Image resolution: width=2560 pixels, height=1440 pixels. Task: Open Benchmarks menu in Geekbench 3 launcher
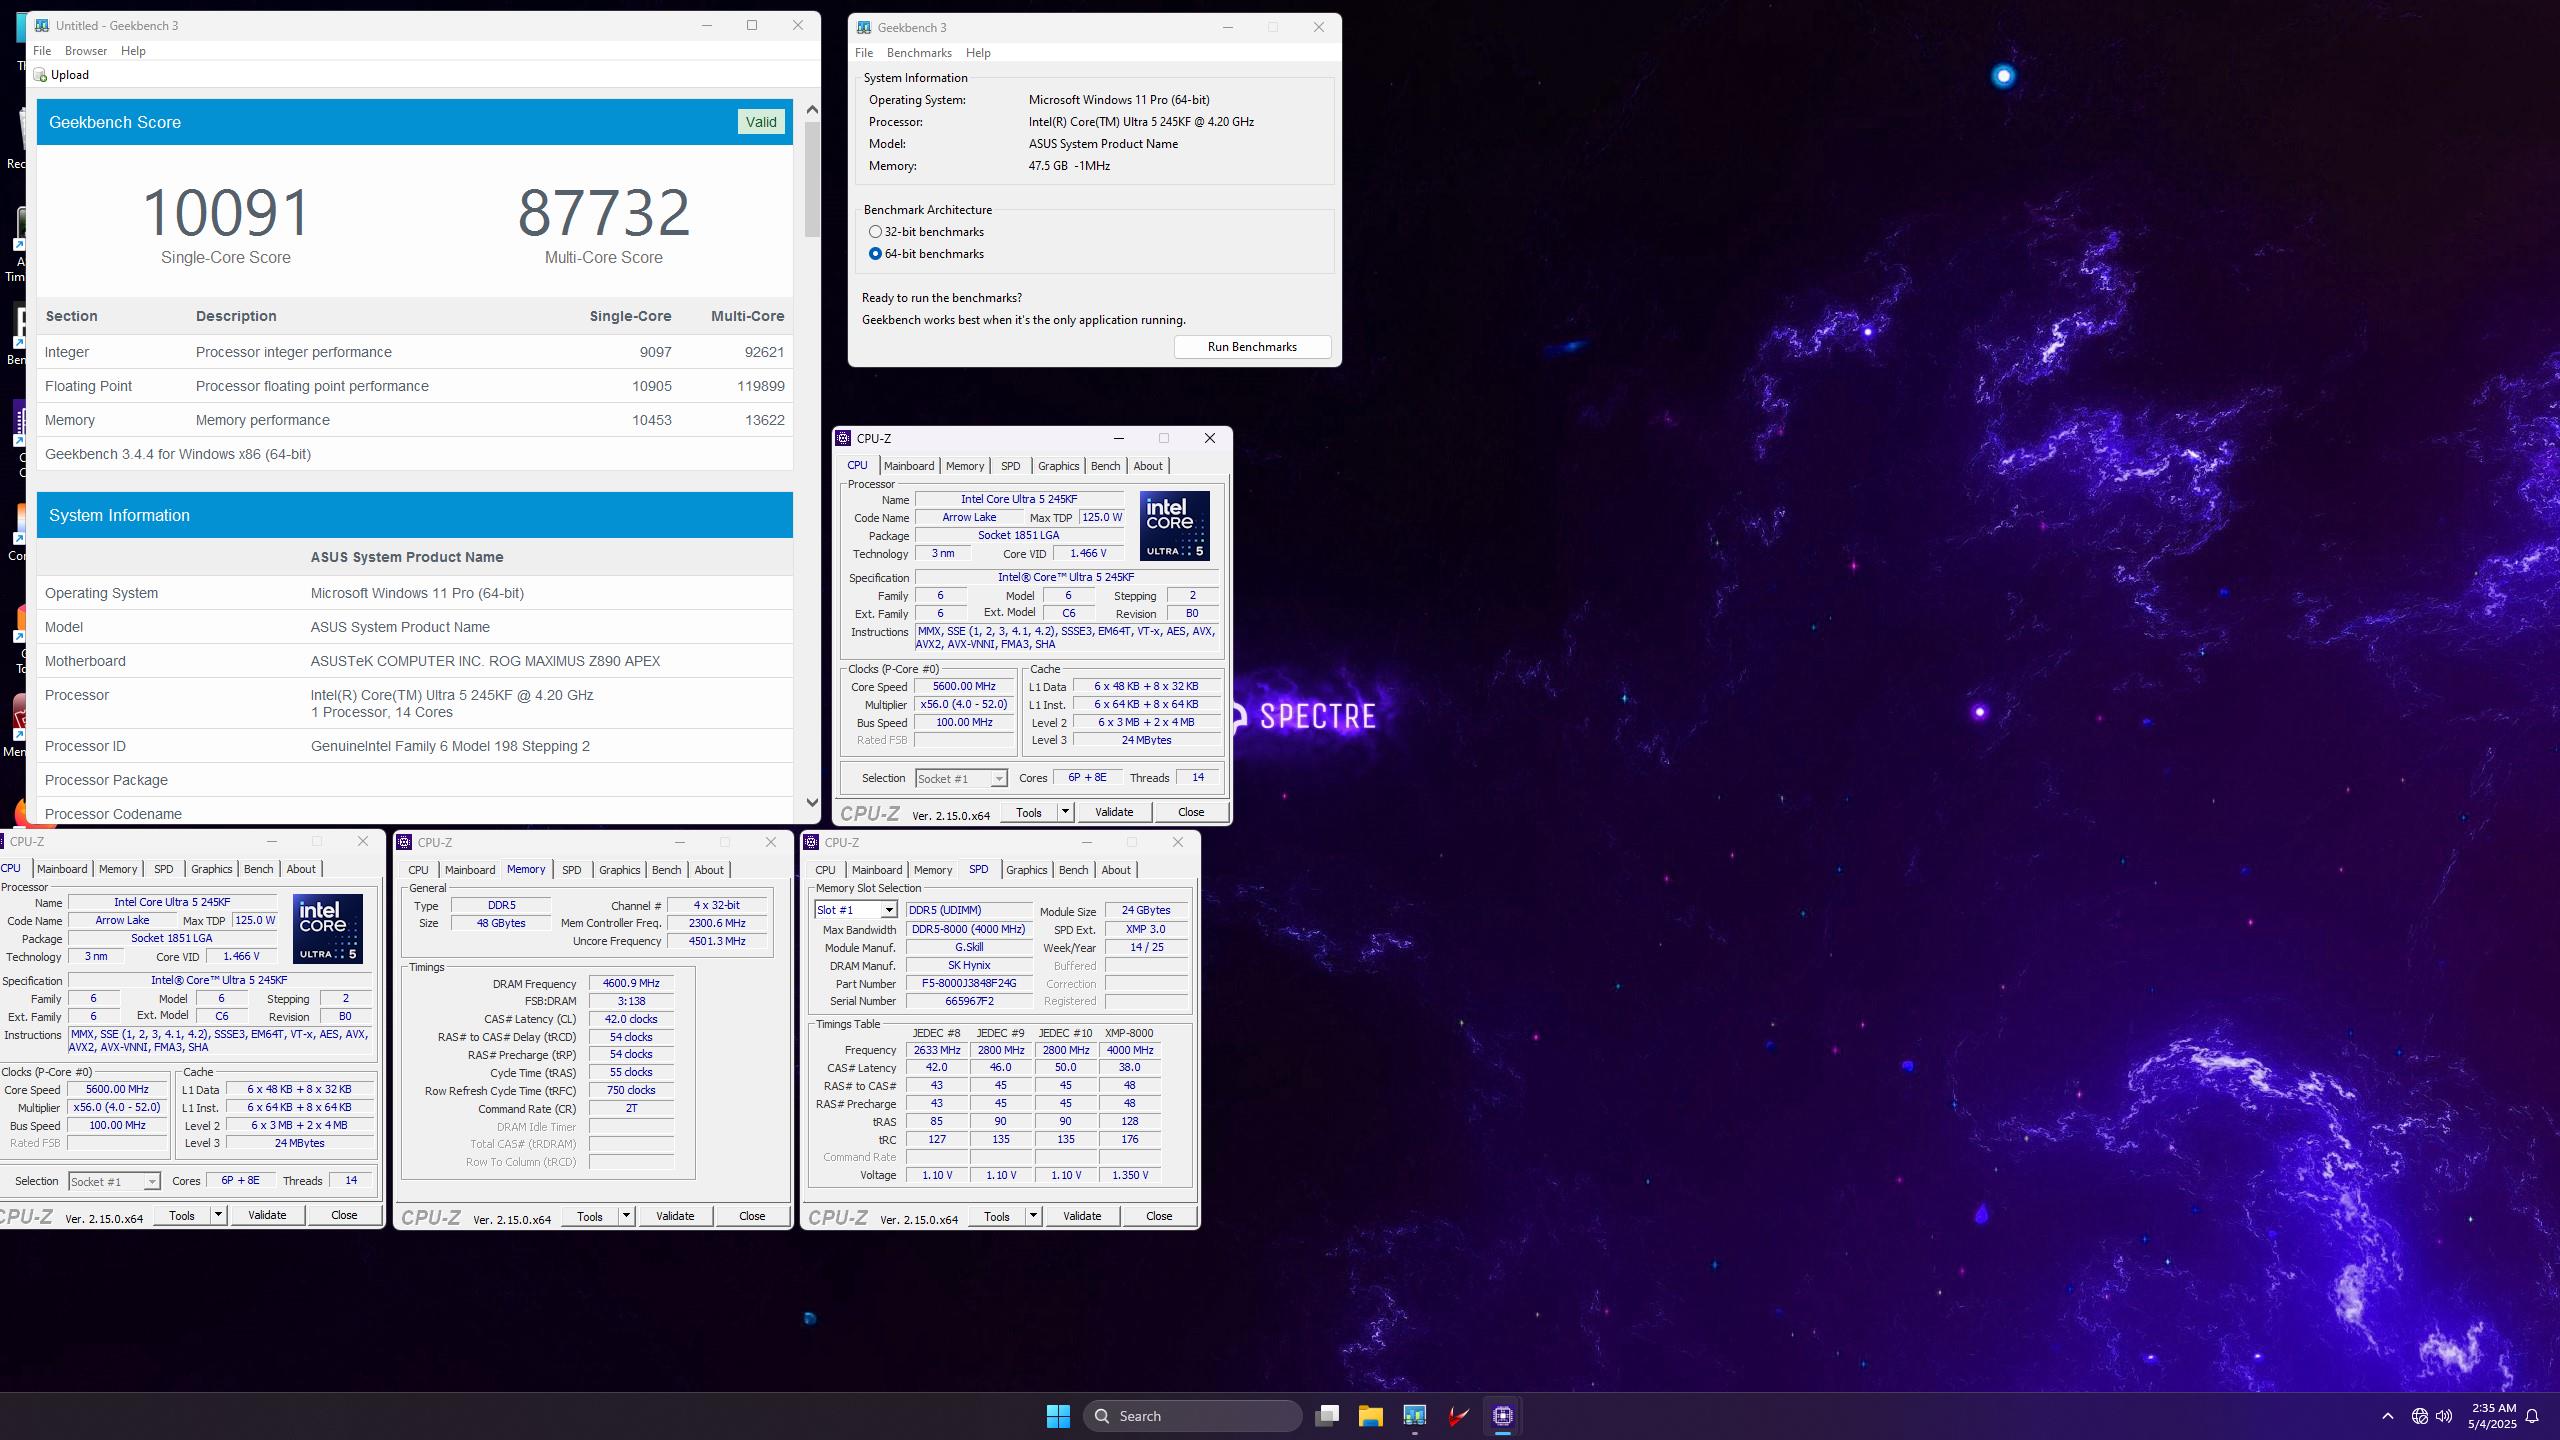(919, 53)
